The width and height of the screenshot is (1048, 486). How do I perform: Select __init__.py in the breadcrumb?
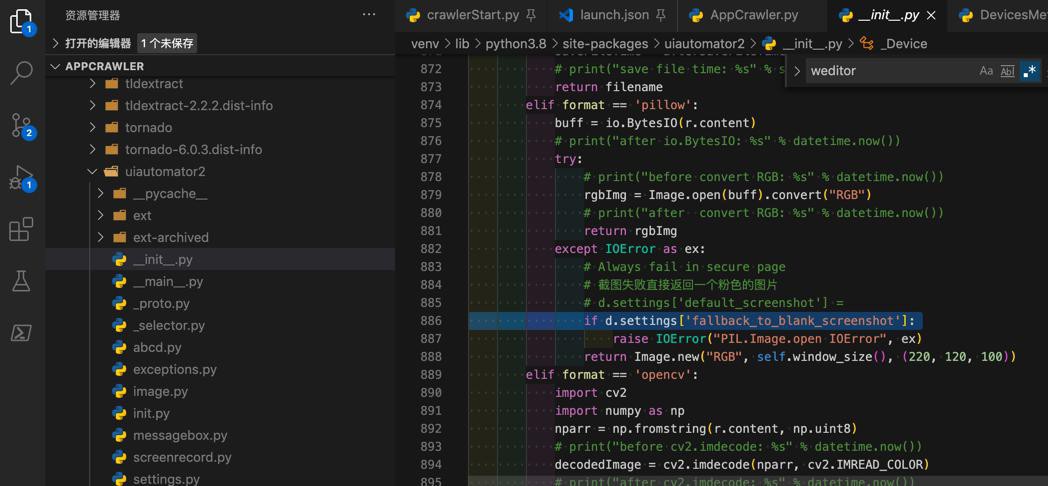point(803,43)
